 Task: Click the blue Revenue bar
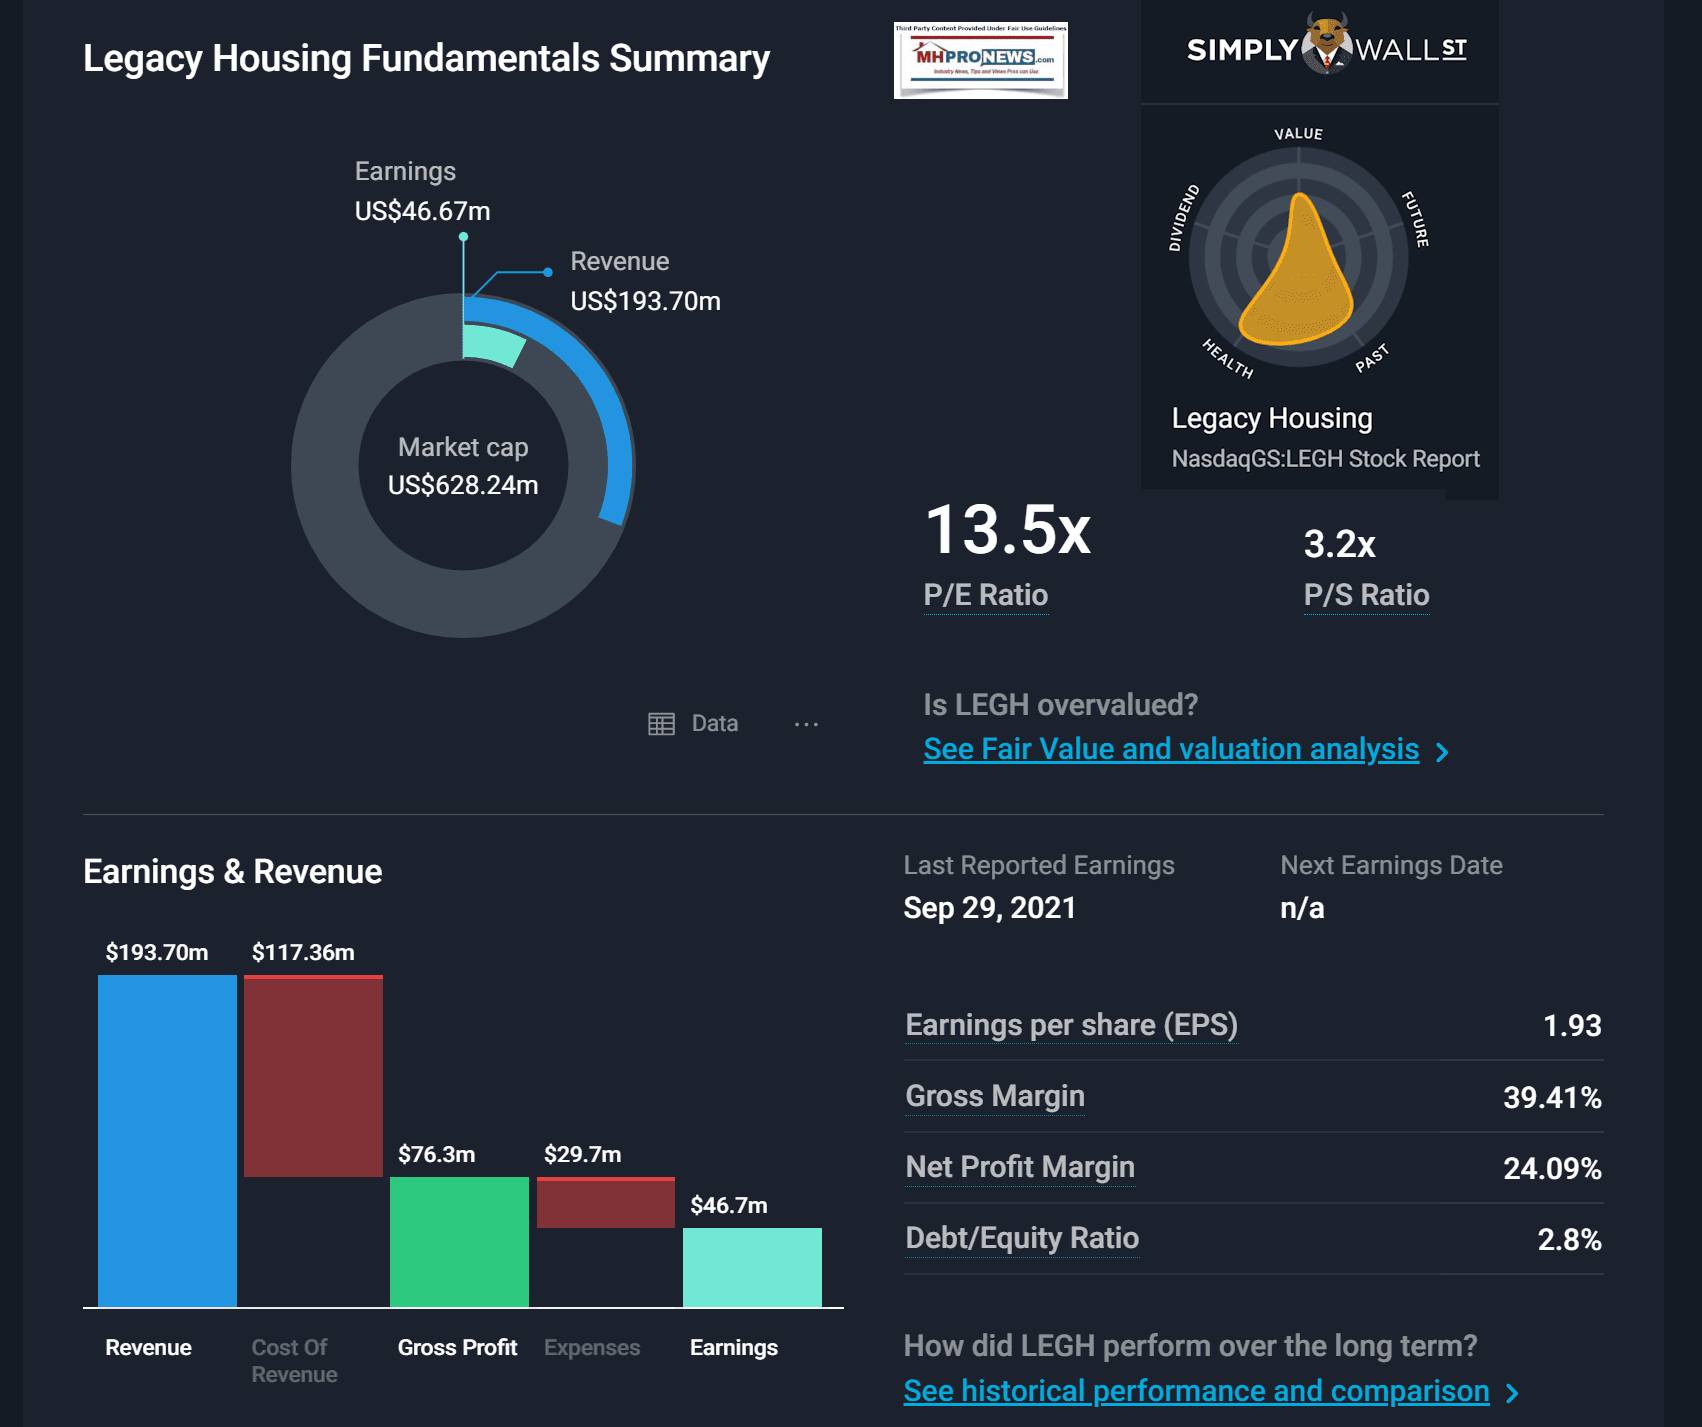(x=167, y=1141)
